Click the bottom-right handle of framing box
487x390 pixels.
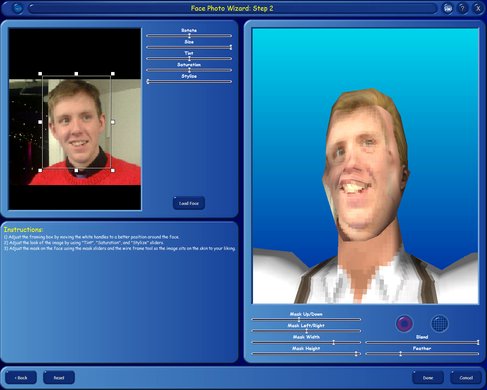[x=113, y=170]
